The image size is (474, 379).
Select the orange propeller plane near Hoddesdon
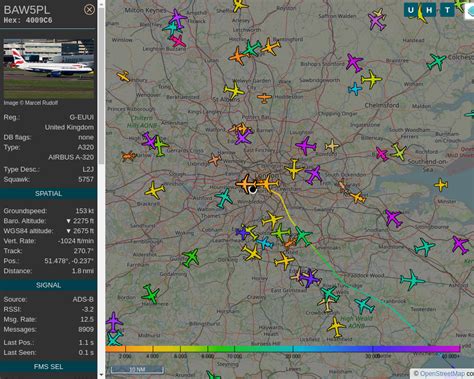(264, 98)
